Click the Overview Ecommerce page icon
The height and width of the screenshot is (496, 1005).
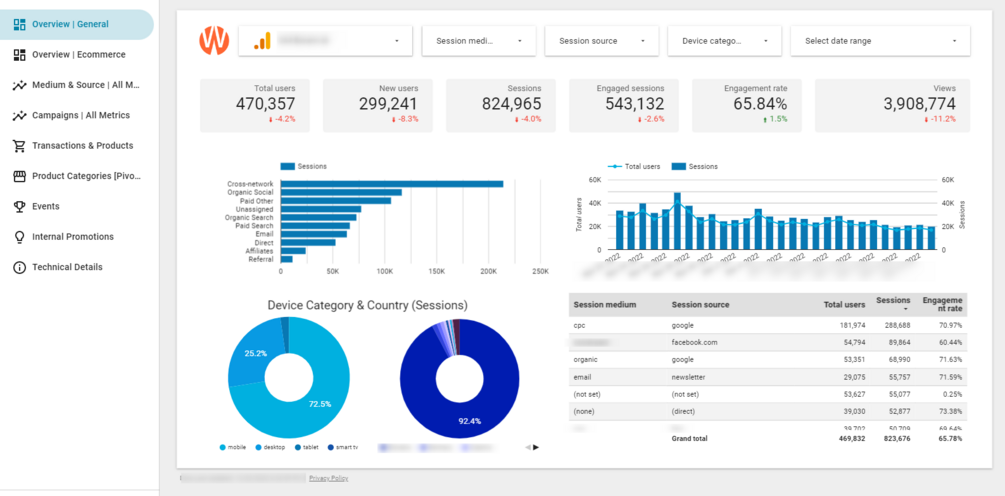[x=19, y=54]
